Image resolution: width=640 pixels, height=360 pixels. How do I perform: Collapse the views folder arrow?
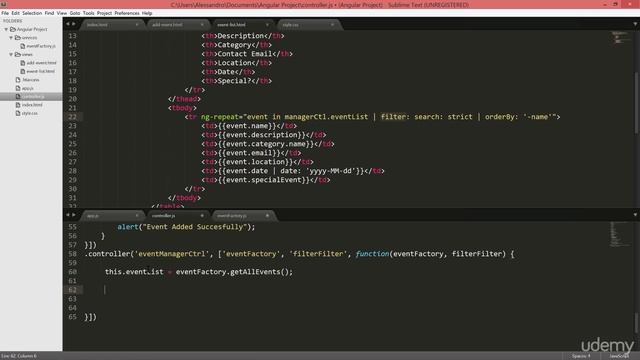11,54
